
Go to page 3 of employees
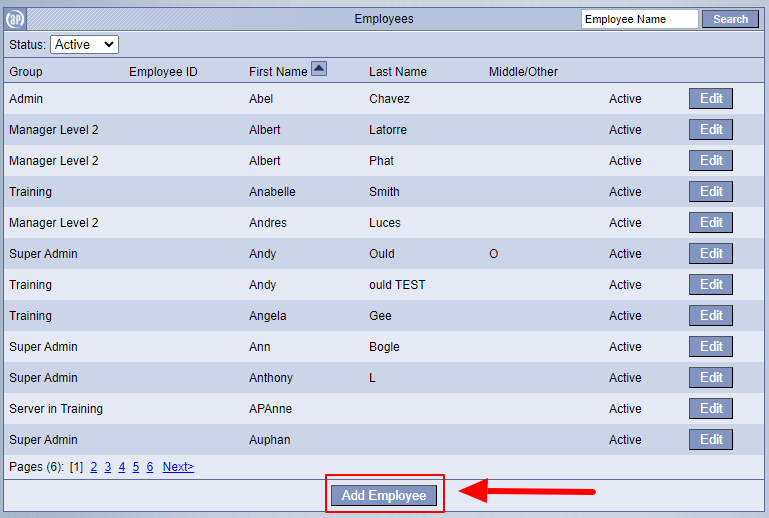point(108,466)
